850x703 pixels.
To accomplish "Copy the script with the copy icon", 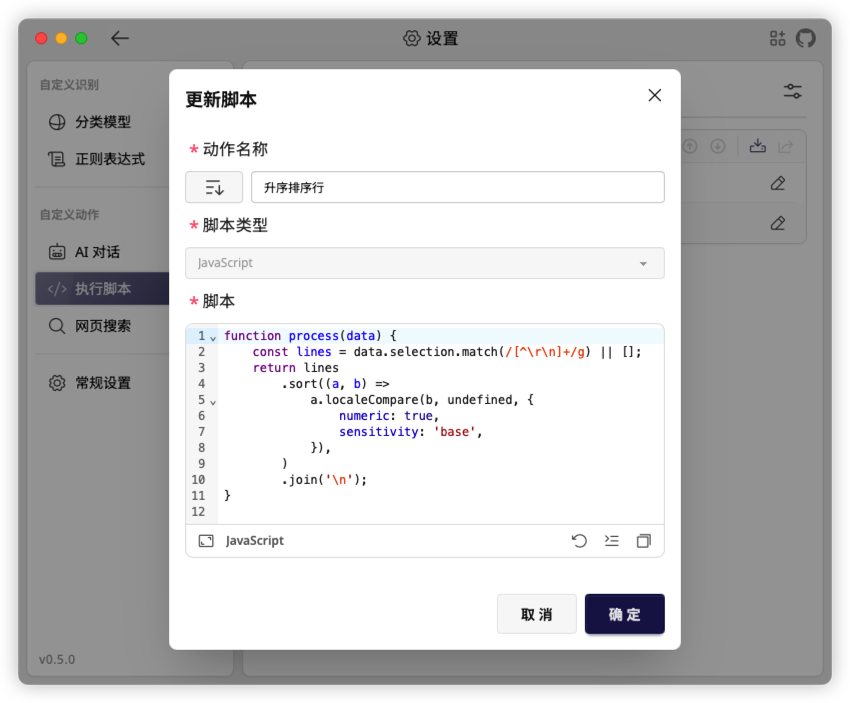I will point(643,541).
